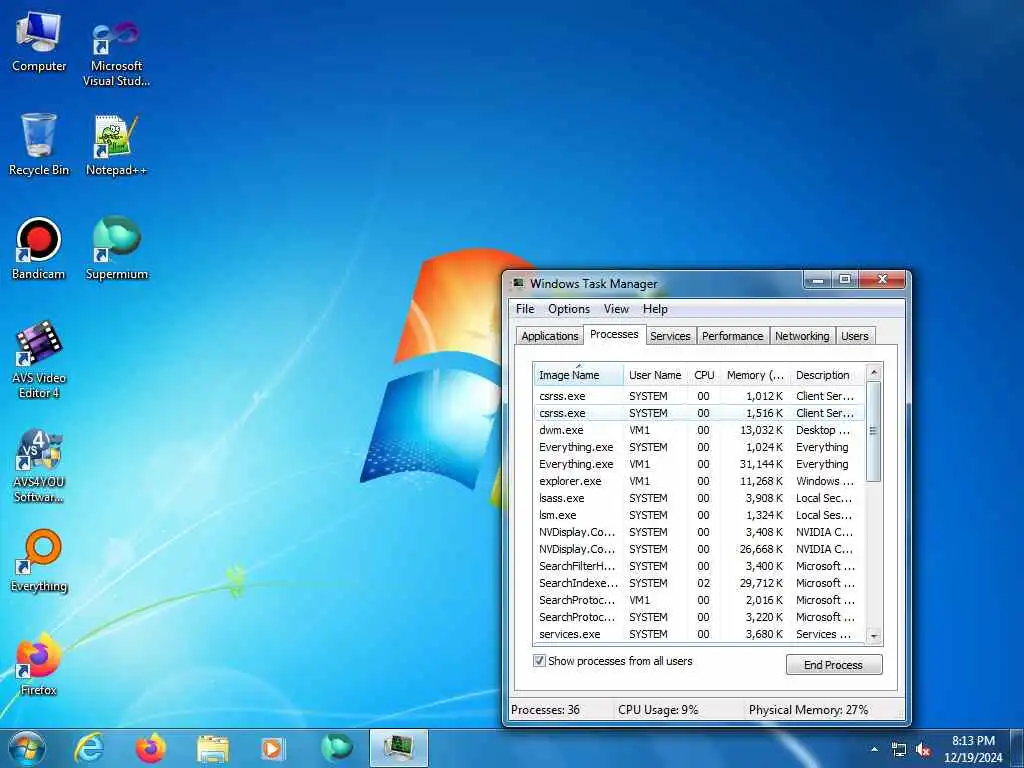
Task: Select the AVS Video Editor 4 shortcut
Action: [x=39, y=360]
